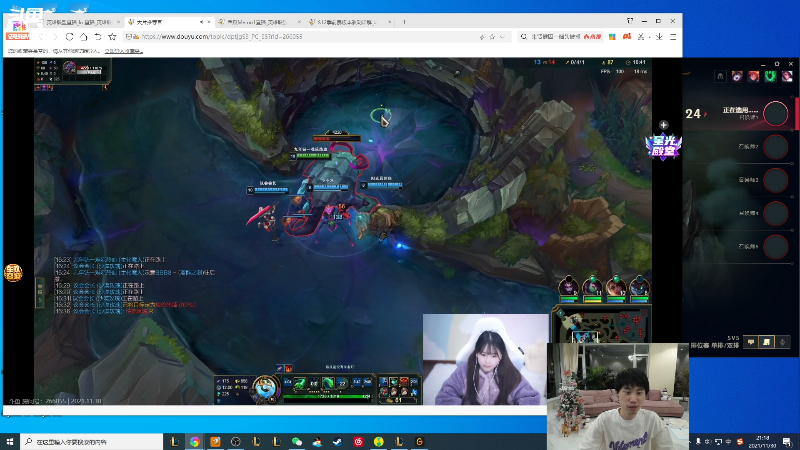The width and height of the screenshot is (800, 450).
Task: Open the address bar dropdown arrow
Action: 503,37
